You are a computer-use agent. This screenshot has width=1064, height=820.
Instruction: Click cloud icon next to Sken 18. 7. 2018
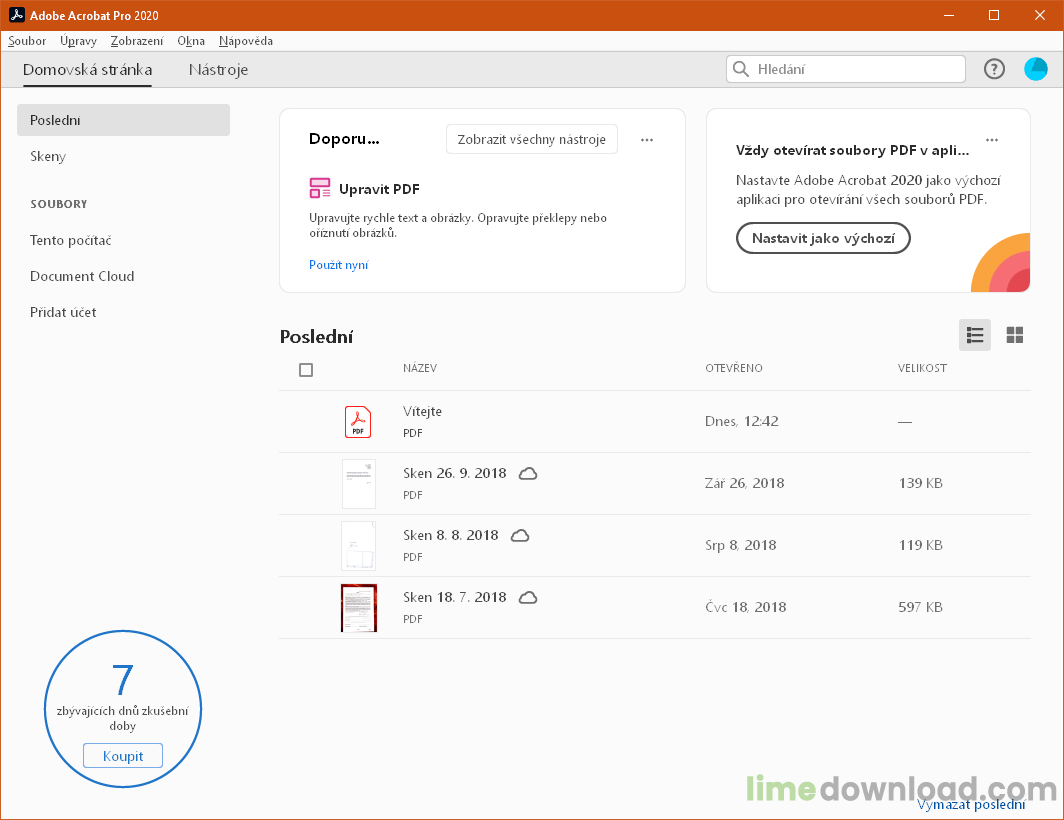(x=528, y=597)
